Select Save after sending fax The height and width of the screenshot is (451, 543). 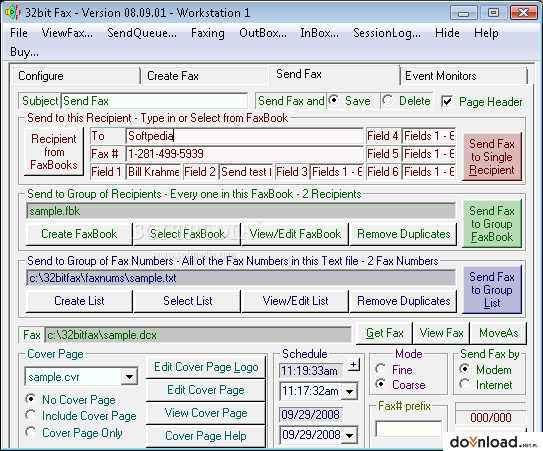point(350,101)
